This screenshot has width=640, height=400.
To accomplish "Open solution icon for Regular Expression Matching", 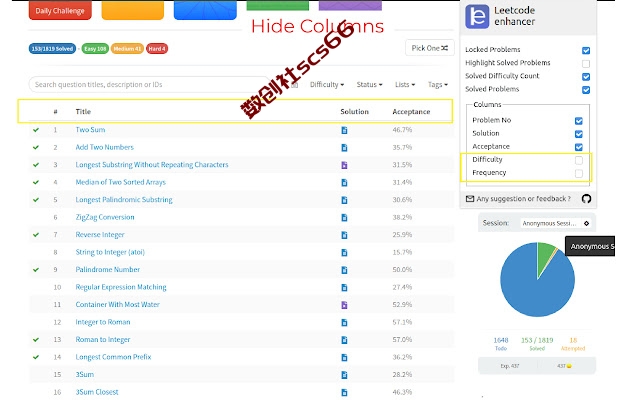I will click(x=344, y=288).
